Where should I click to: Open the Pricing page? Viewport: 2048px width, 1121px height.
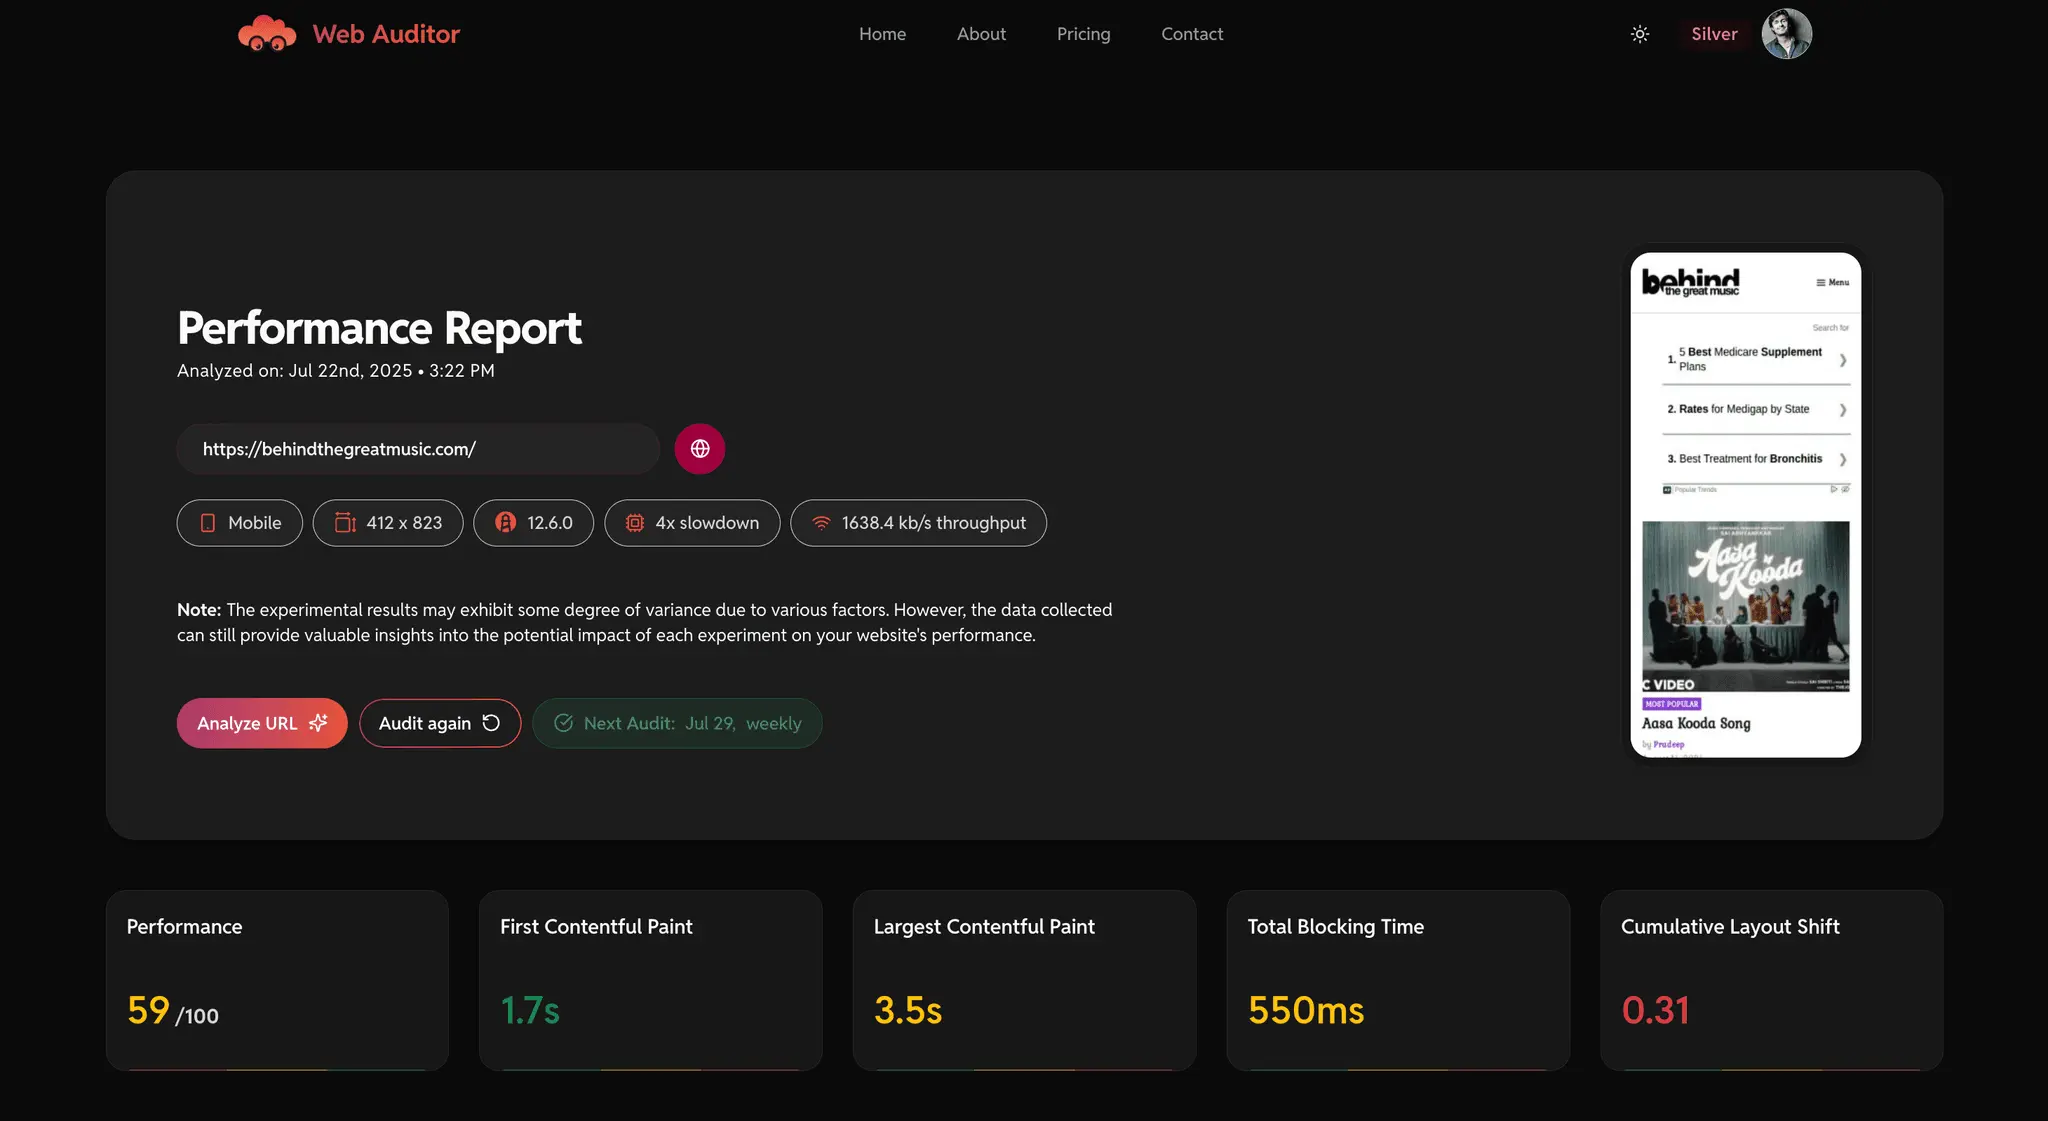[1083, 34]
